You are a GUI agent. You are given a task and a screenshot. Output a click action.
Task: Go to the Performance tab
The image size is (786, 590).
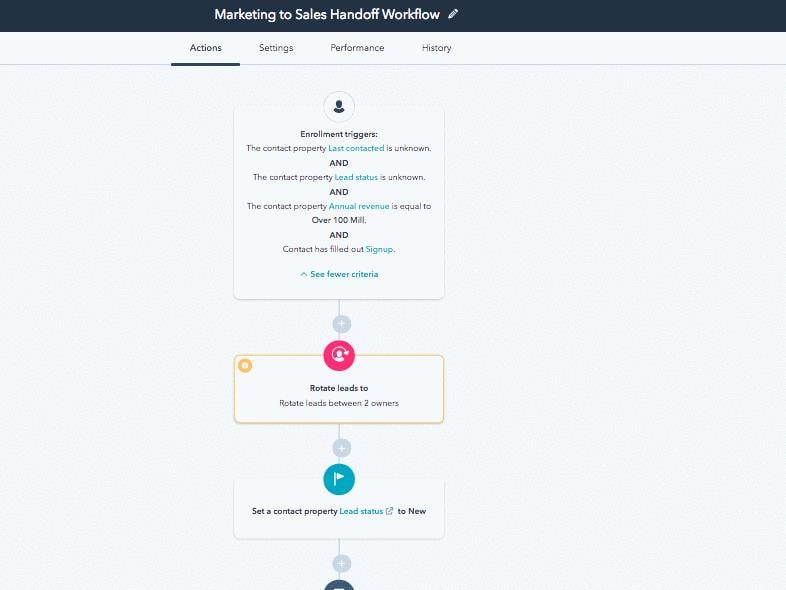[x=357, y=48]
